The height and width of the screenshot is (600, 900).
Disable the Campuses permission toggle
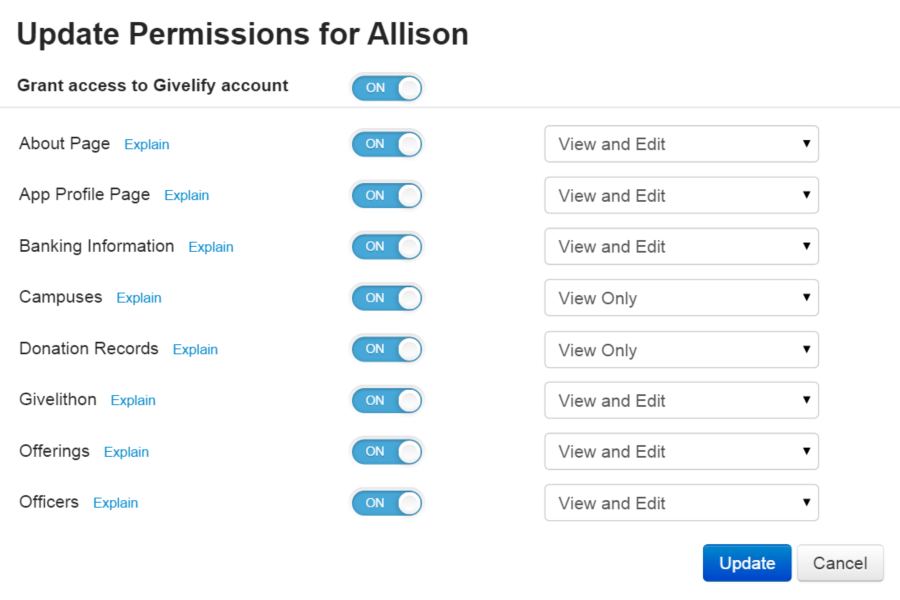tap(386, 298)
